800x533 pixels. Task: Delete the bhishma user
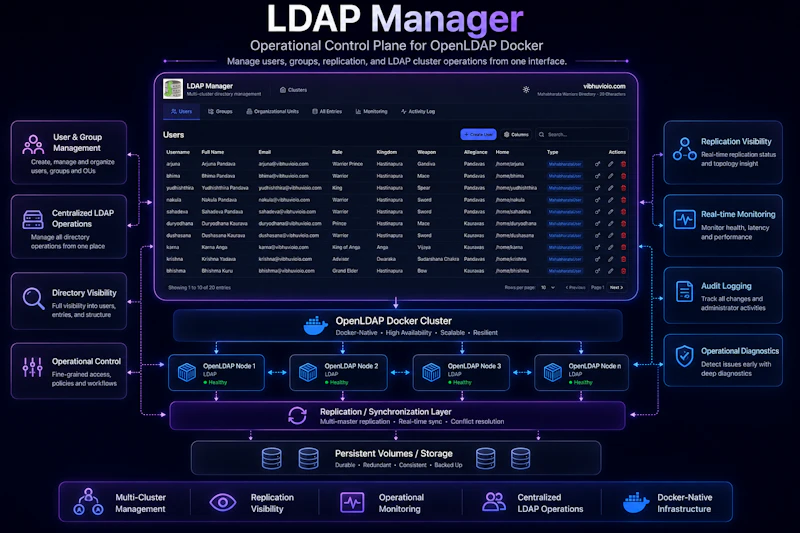pos(623,271)
